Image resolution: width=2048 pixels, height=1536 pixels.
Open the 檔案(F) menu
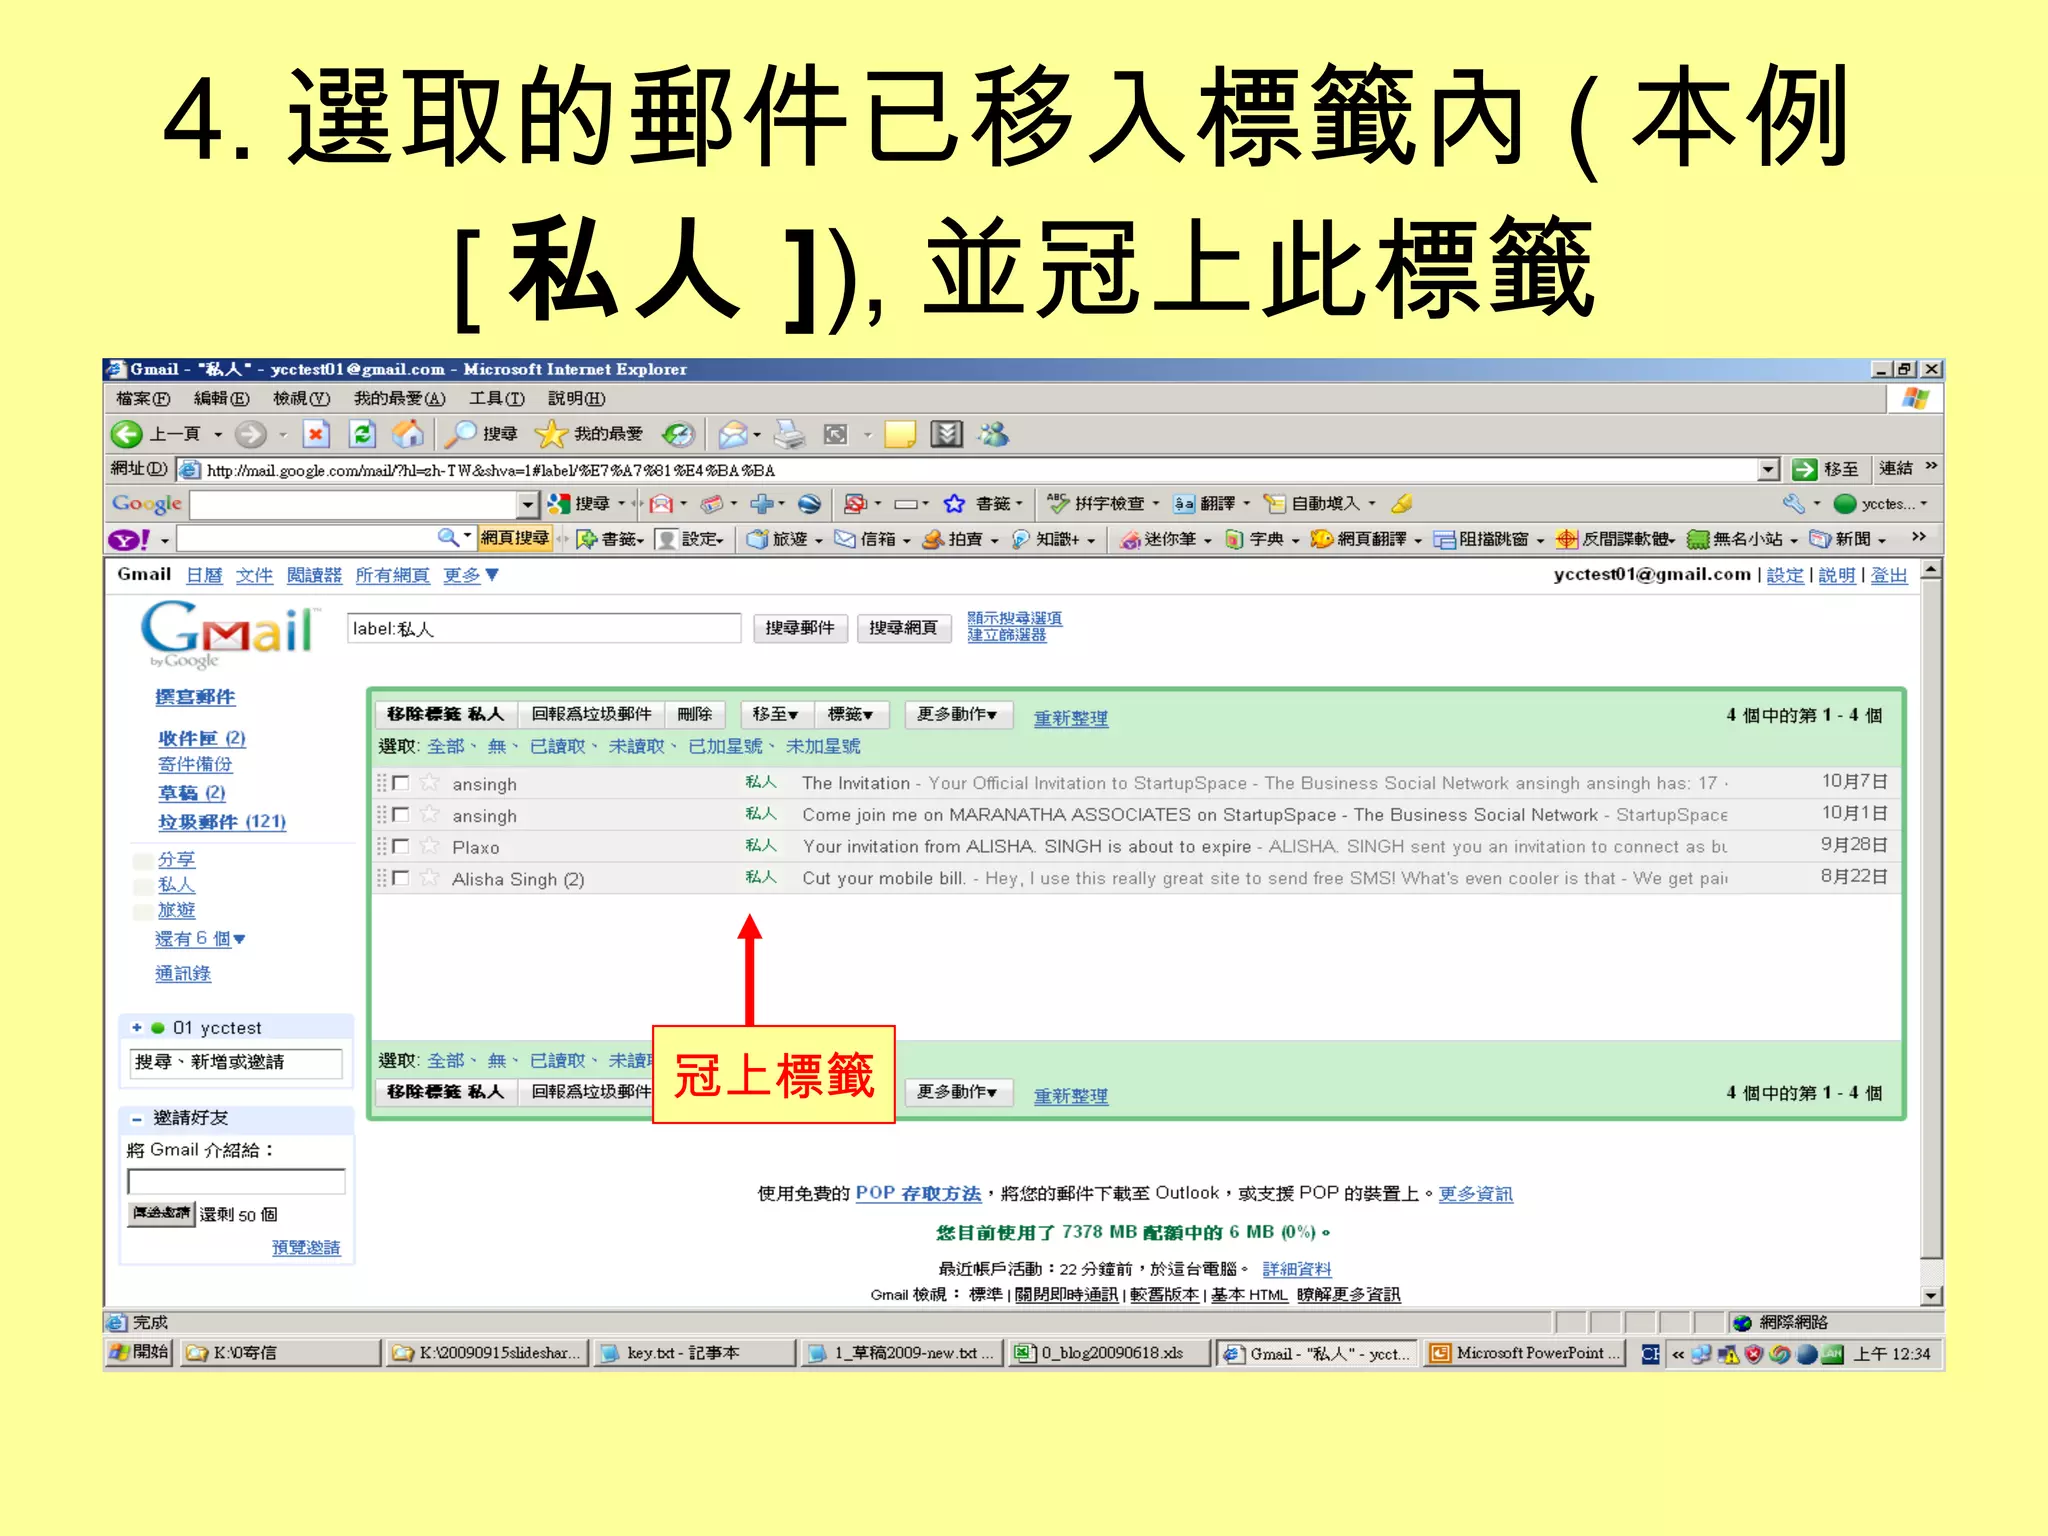coord(143,398)
